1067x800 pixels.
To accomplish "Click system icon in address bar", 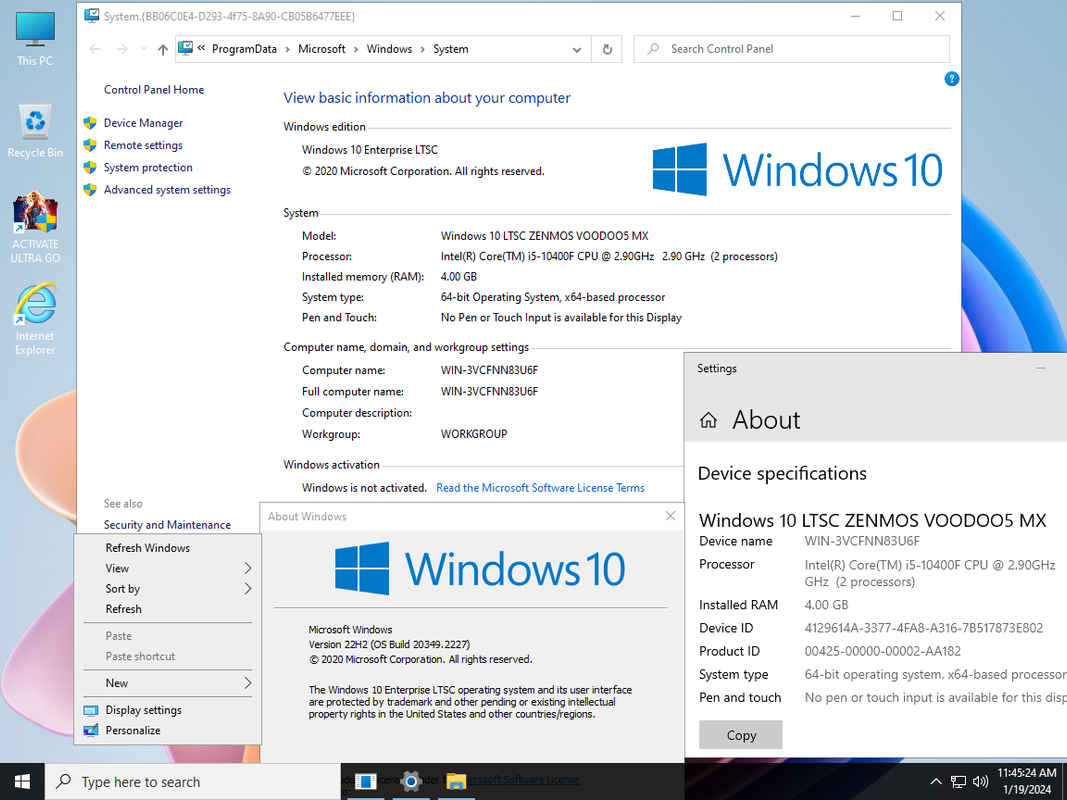I will pos(185,48).
